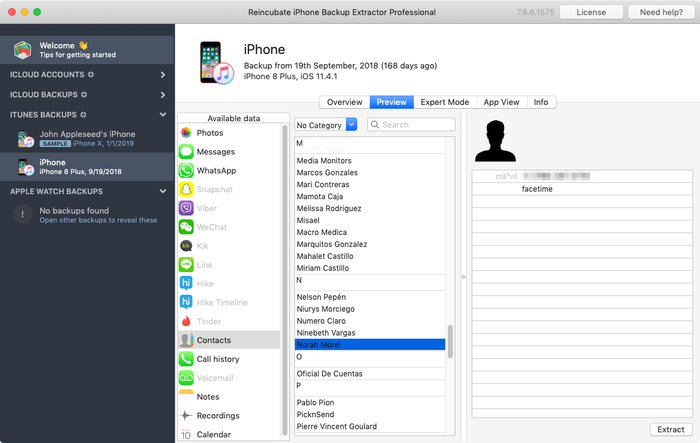Switch to the Preview tab
The width and height of the screenshot is (700, 443).
[392, 102]
